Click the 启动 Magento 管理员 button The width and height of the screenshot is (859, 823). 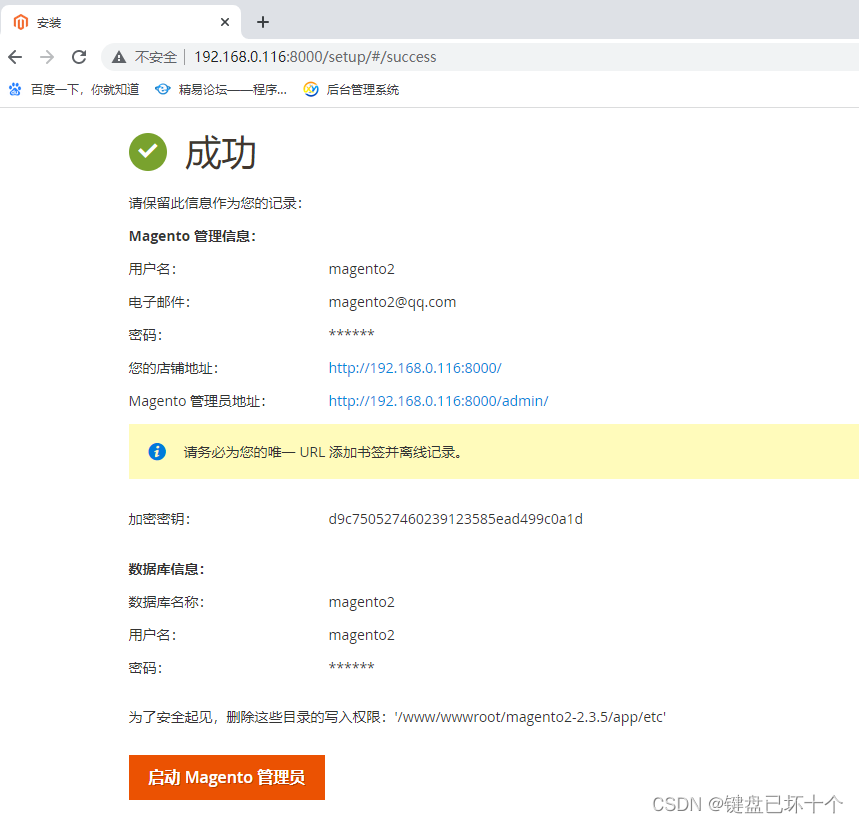[226, 777]
